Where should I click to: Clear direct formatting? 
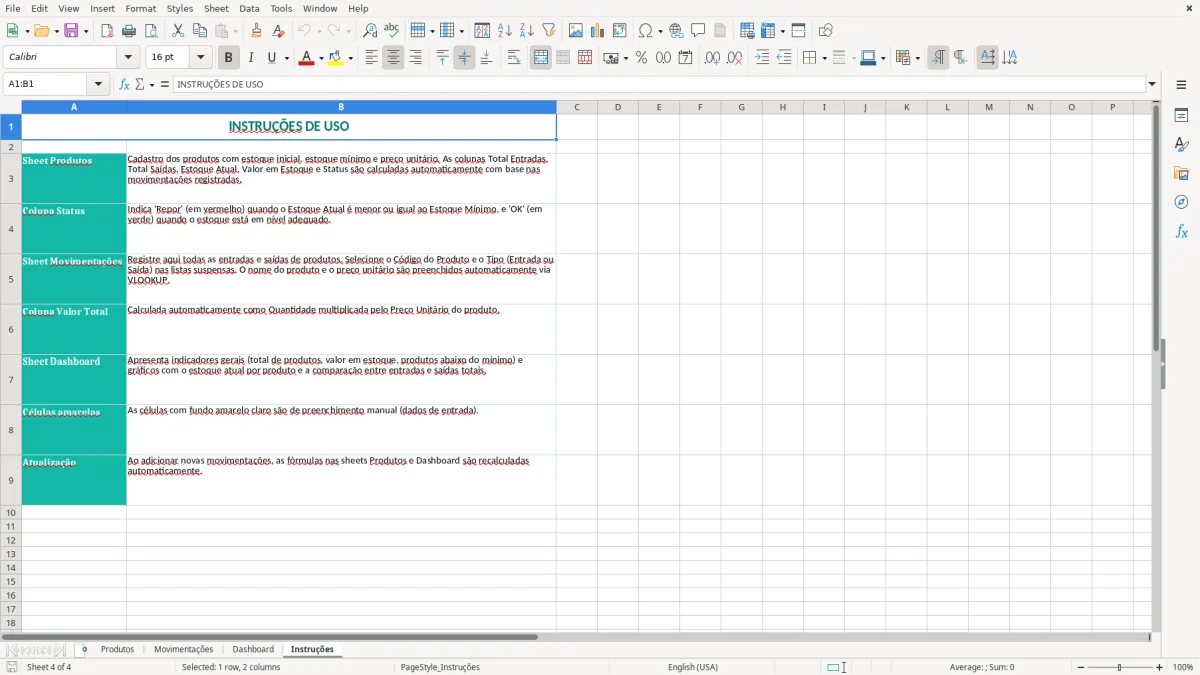pos(278,31)
